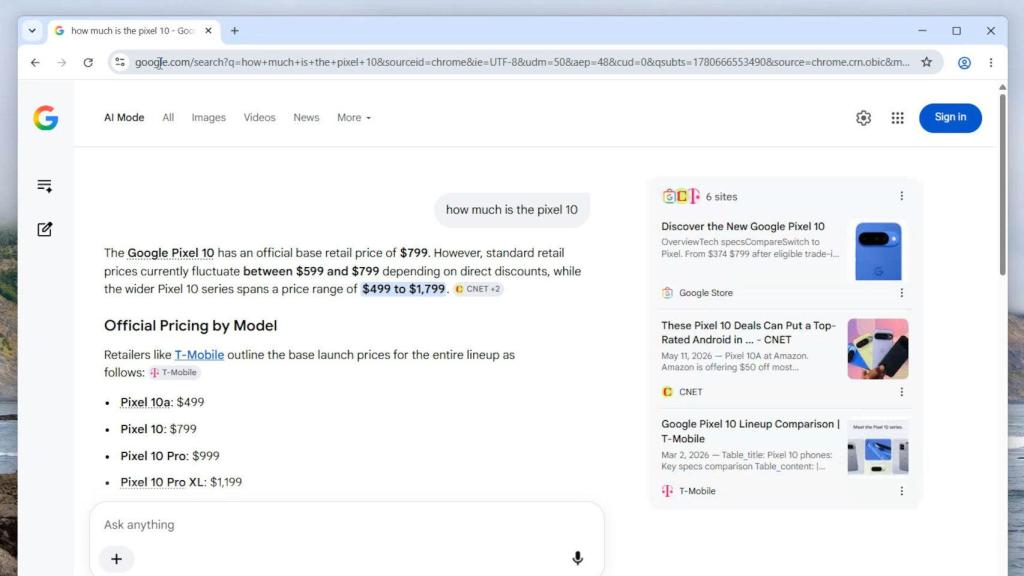Screen dimensions: 1024x576
Task: Open the T-Mobile source label in sidebar
Action: (x=688, y=491)
